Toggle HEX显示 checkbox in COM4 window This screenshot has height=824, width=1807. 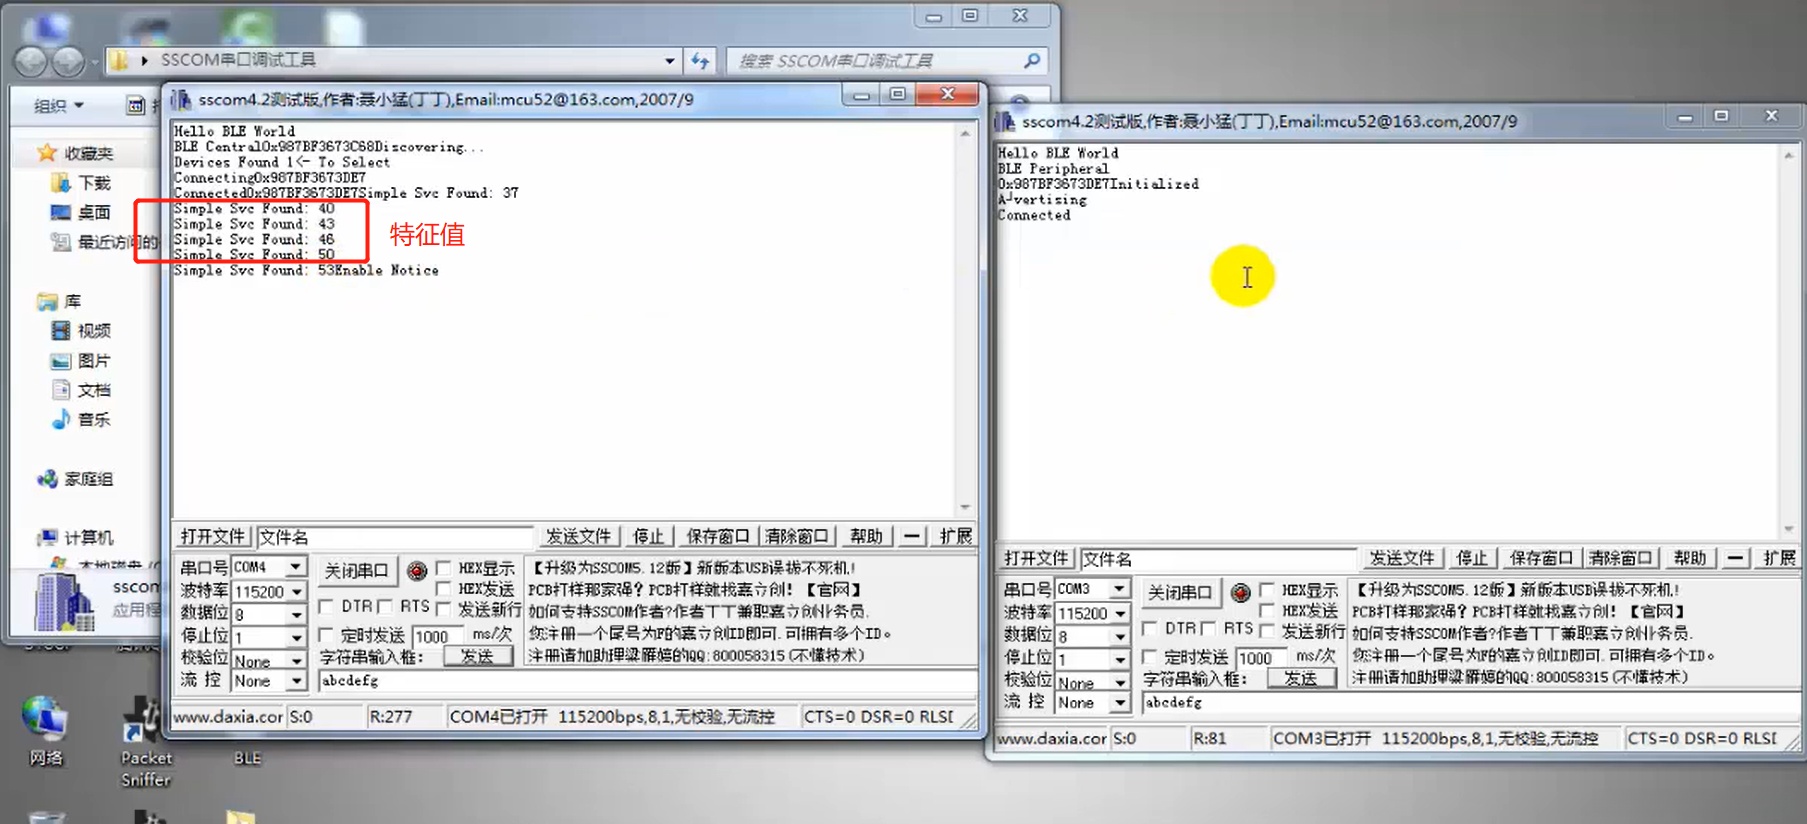coord(443,568)
